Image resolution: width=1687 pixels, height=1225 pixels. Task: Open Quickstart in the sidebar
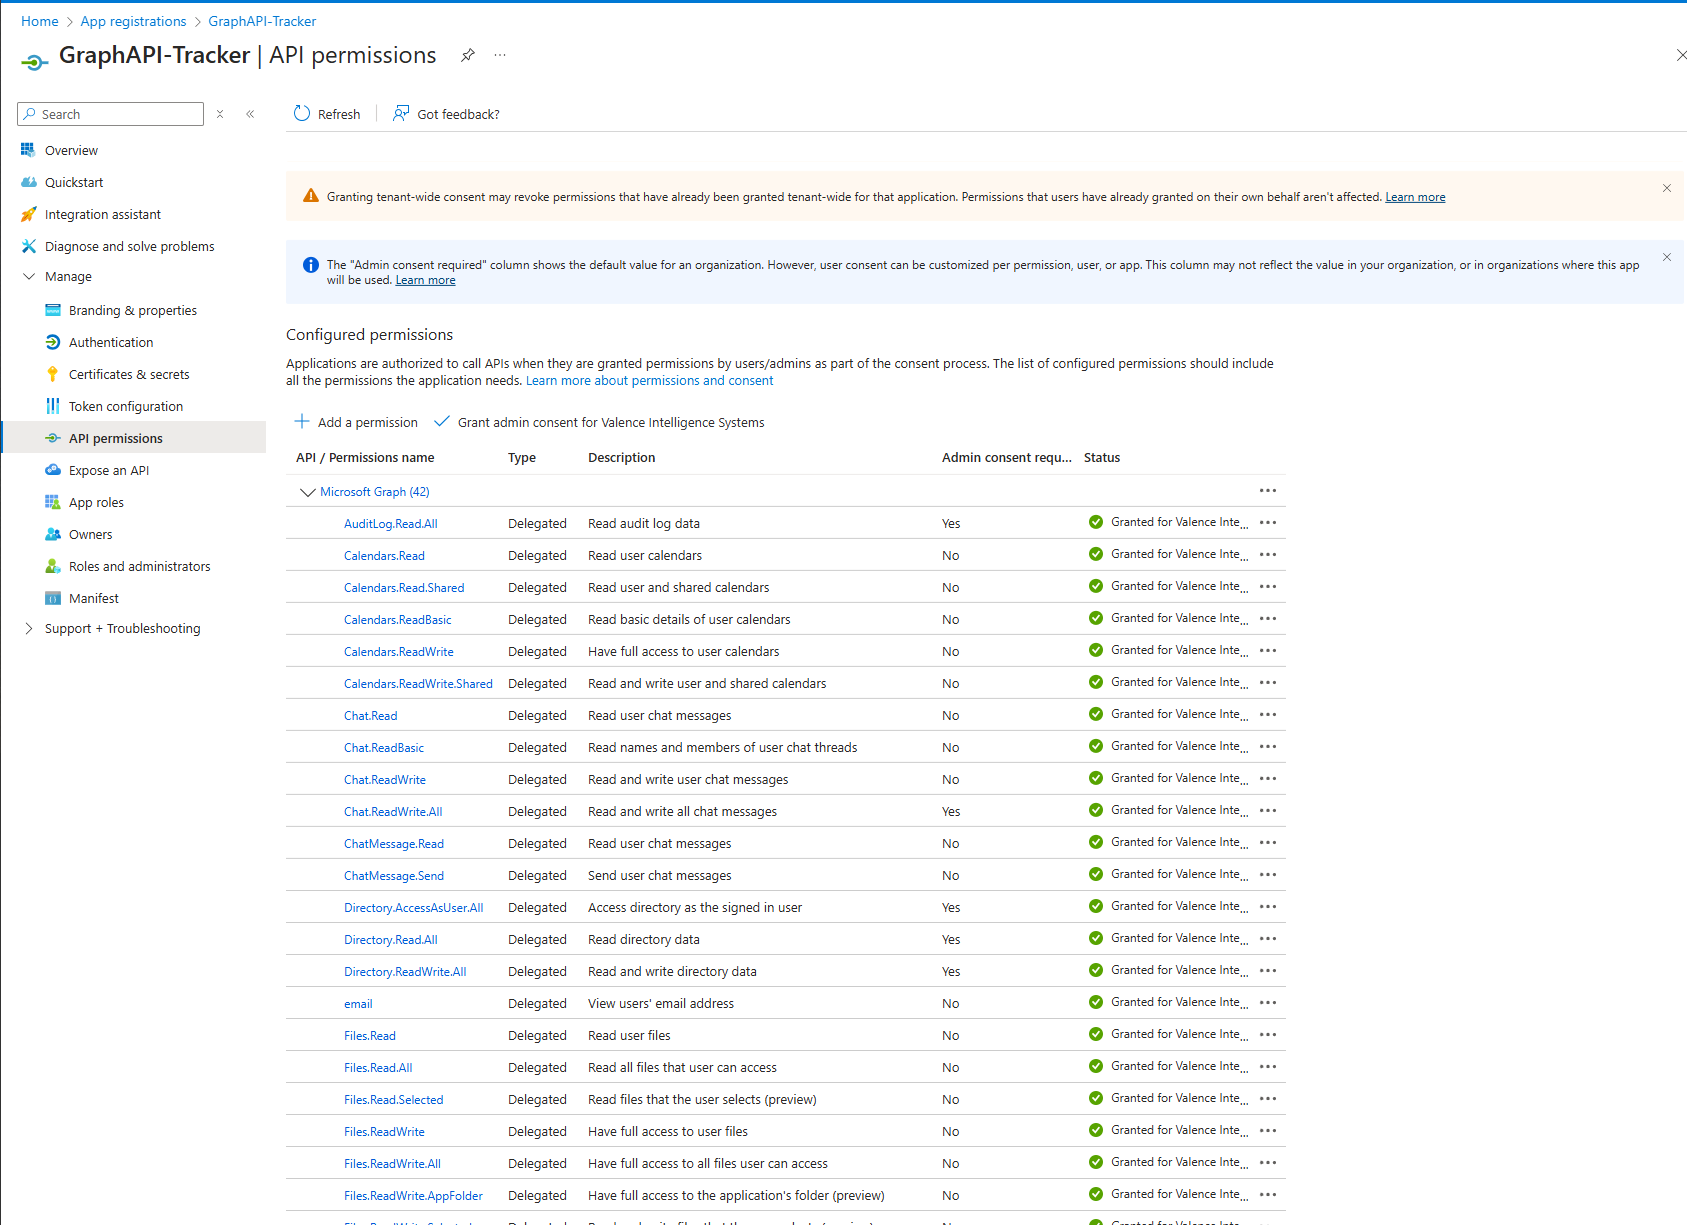click(x=74, y=182)
